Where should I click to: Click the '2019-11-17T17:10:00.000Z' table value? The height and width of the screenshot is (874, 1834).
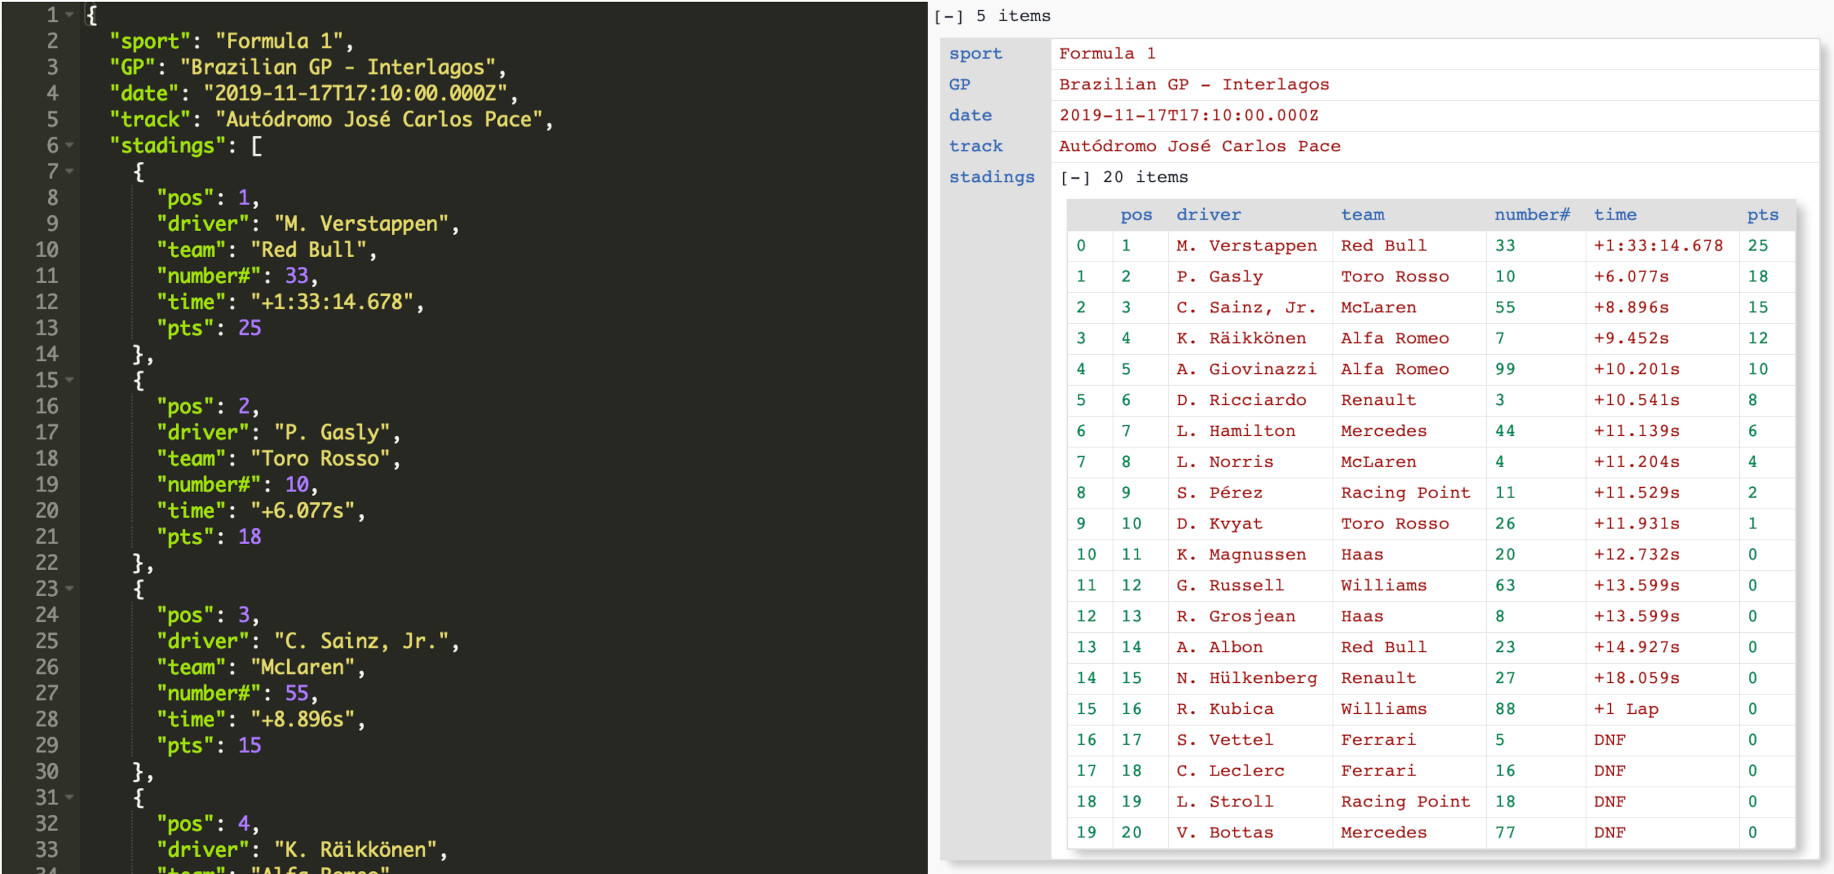pos(1188,116)
